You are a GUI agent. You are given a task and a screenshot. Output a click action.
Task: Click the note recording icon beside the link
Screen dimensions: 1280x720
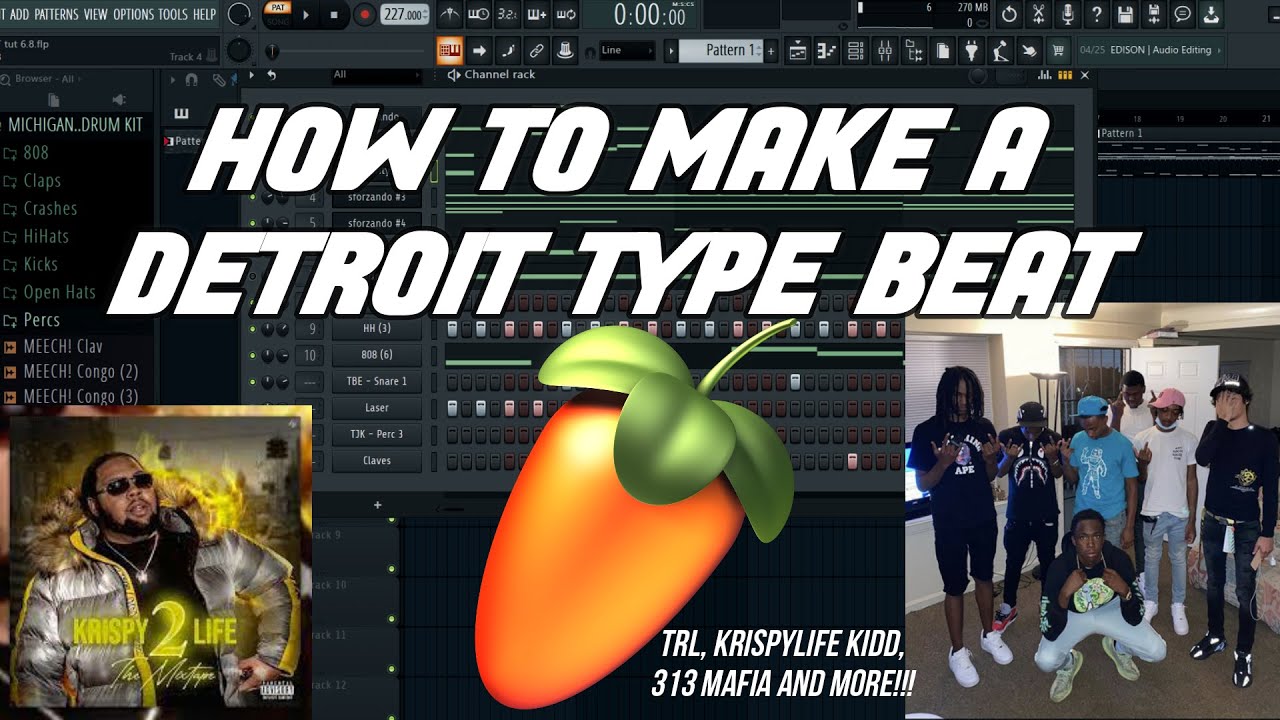tap(508, 50)
